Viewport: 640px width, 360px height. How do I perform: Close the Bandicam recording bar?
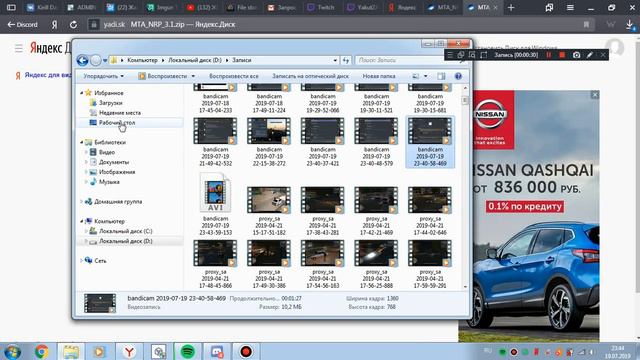click(603, 55)
